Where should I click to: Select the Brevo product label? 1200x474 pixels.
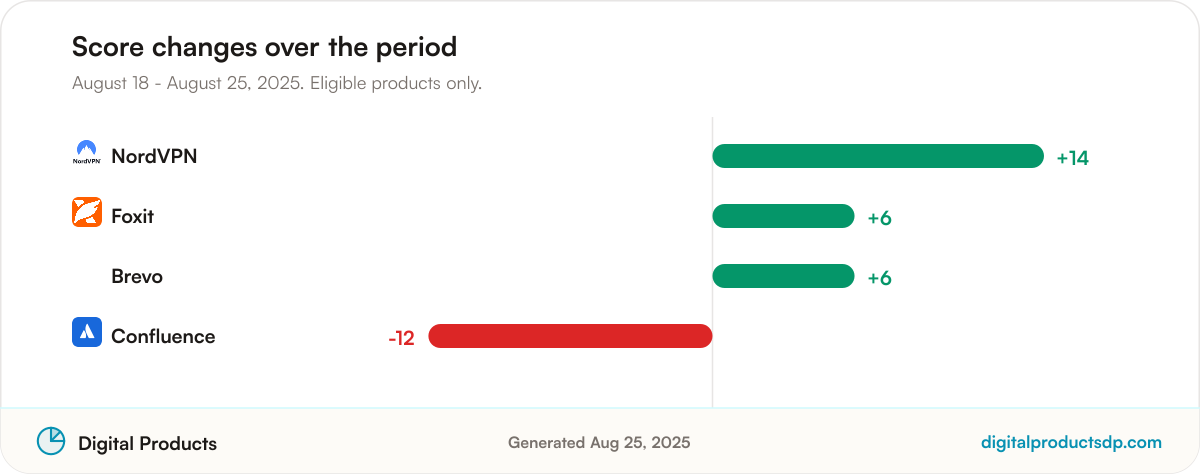137,276
